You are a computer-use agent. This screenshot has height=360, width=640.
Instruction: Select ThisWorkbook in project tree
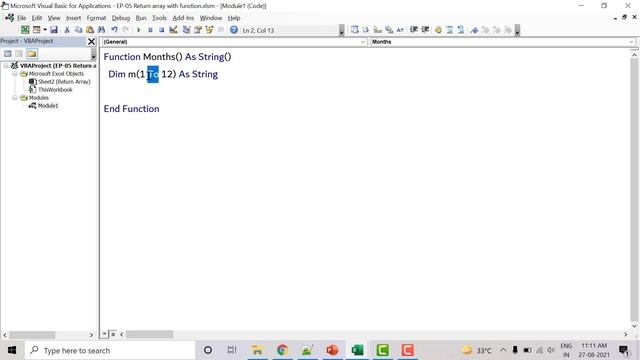click(55, 90)
